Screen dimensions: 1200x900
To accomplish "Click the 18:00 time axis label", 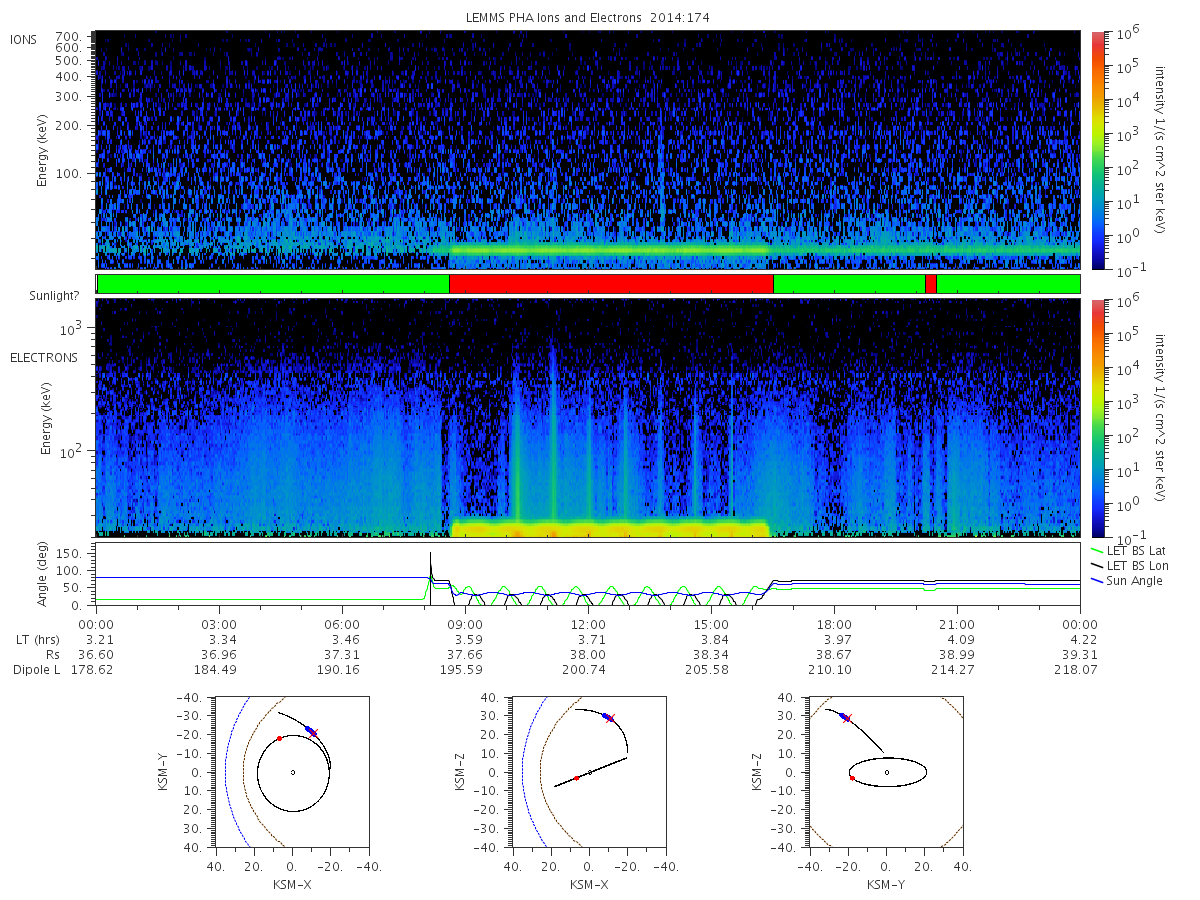I will click(834, 623).
